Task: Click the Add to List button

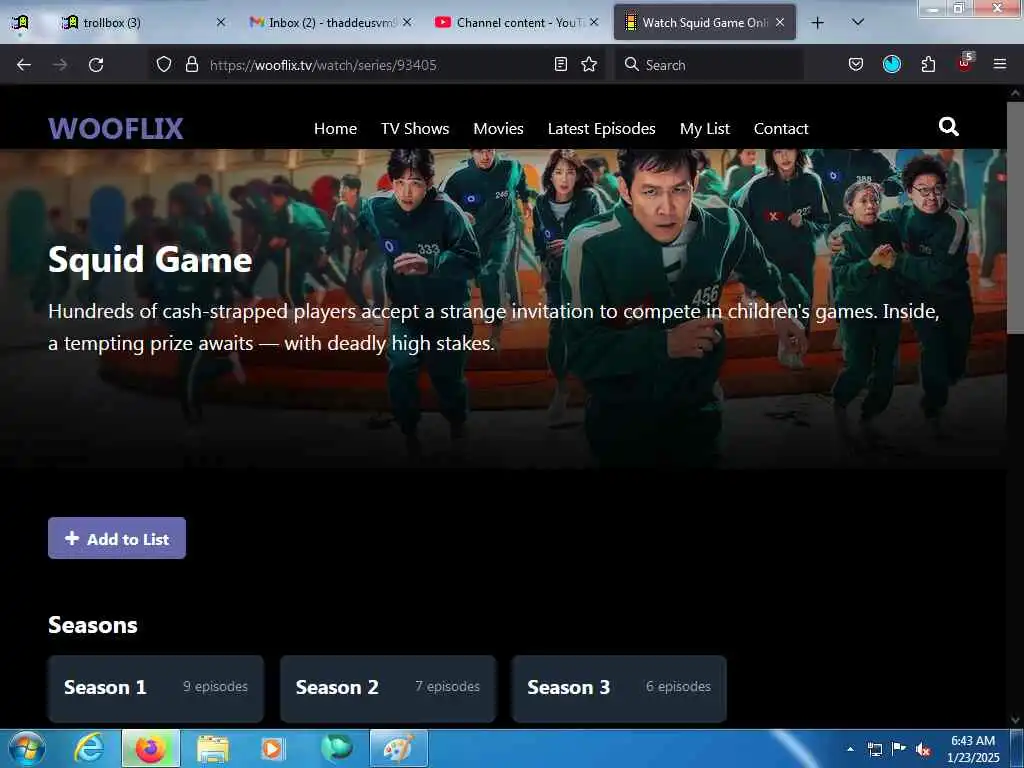Action: coord(117,538)
